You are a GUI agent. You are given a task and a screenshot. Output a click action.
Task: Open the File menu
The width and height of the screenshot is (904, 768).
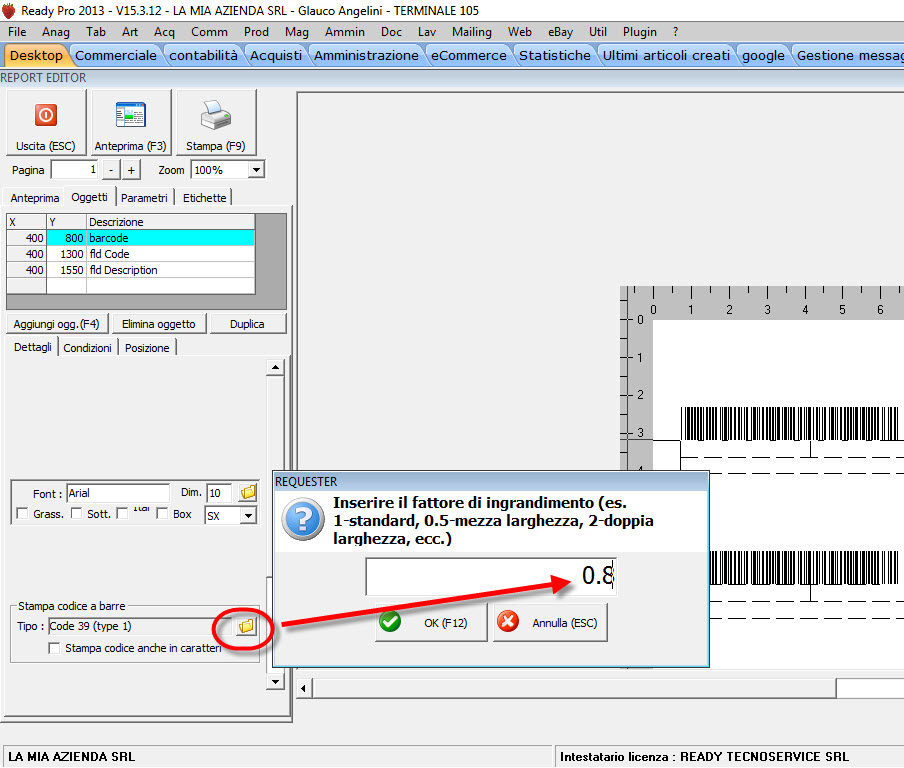[17, 32]
